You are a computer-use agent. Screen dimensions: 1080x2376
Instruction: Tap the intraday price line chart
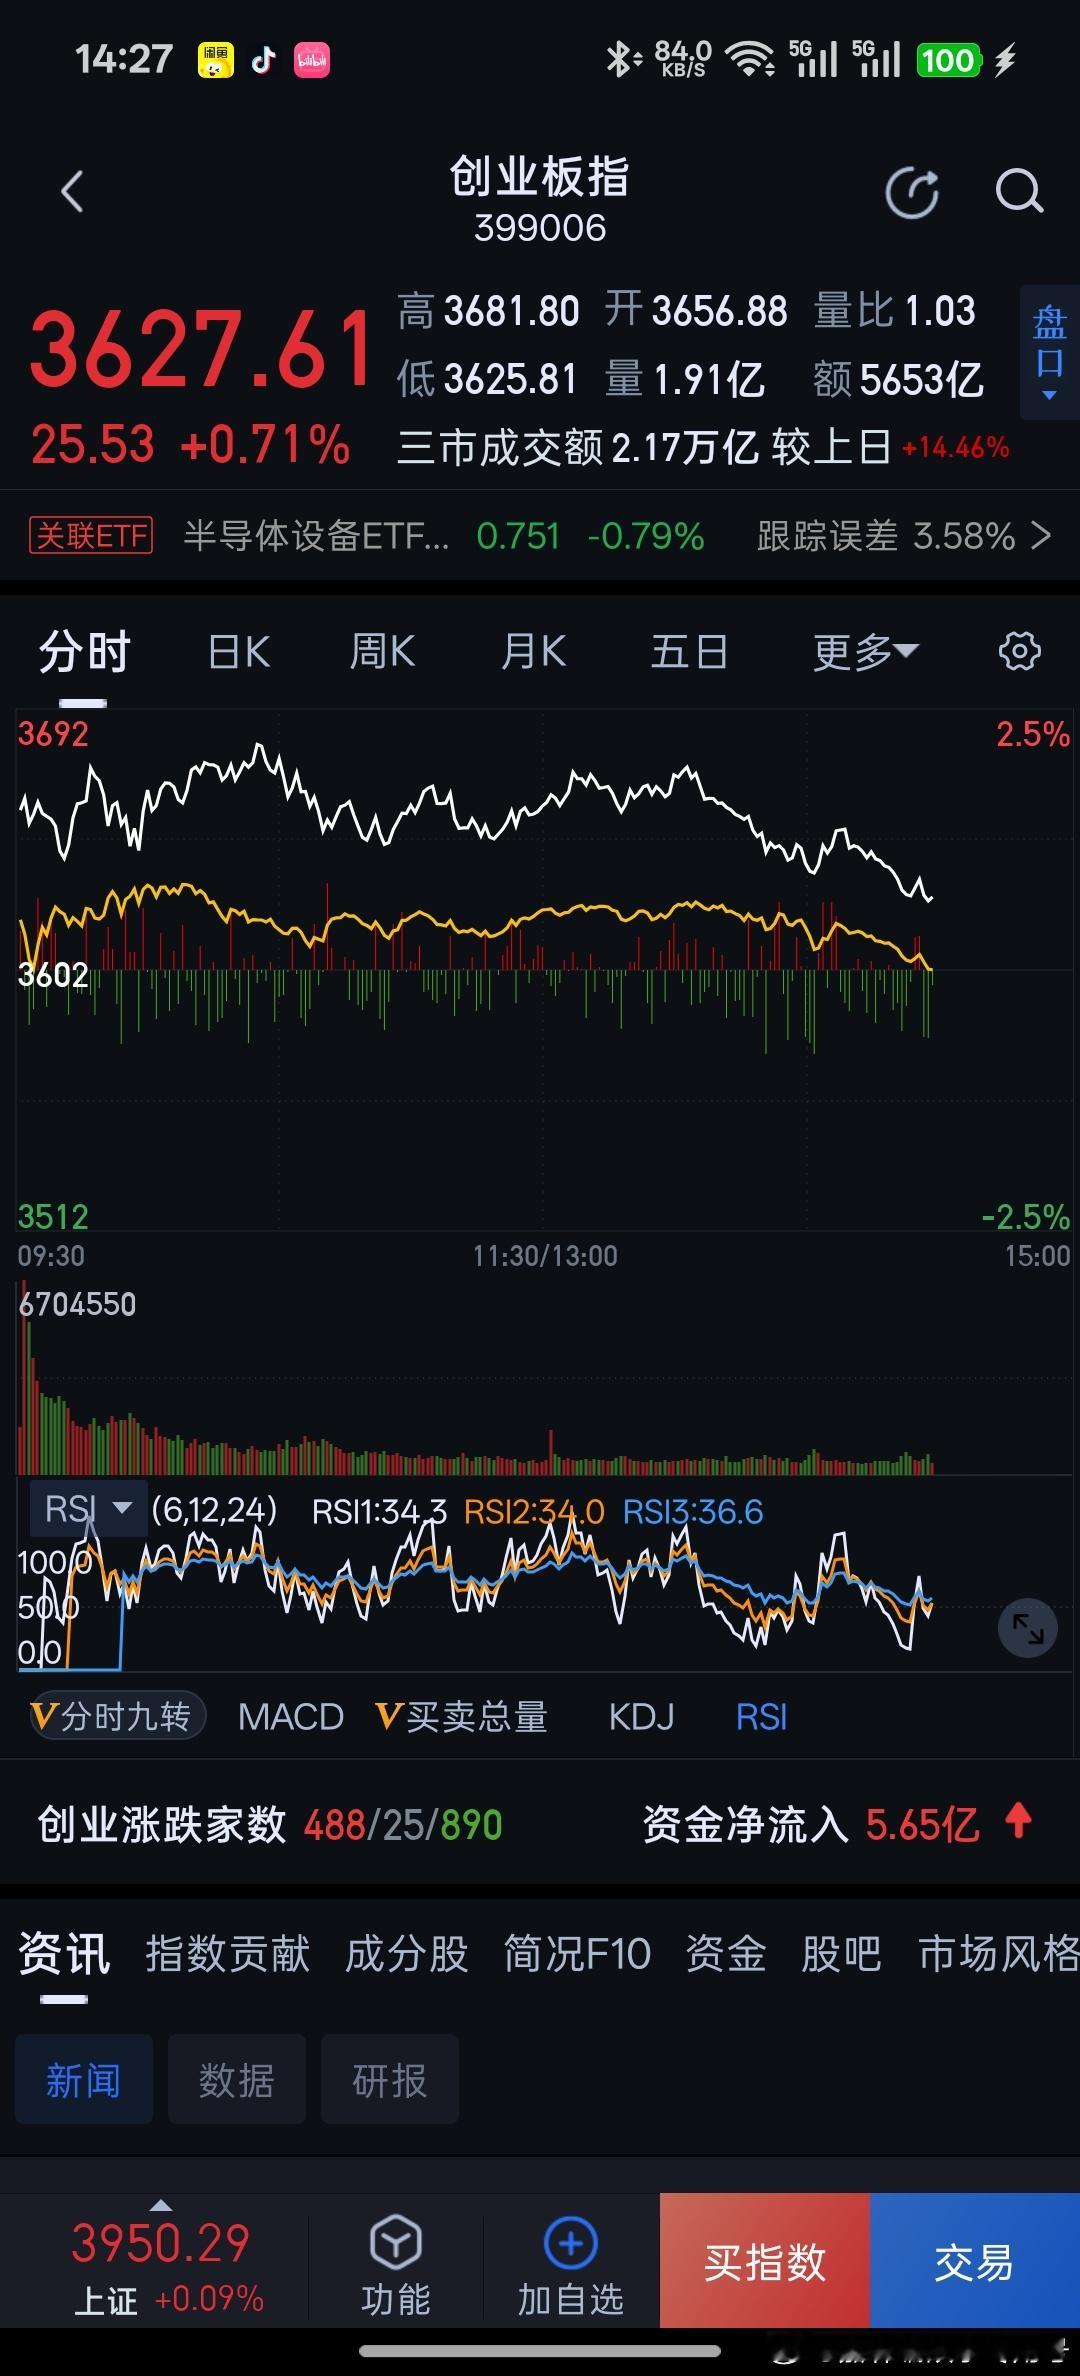coord(545,970)
